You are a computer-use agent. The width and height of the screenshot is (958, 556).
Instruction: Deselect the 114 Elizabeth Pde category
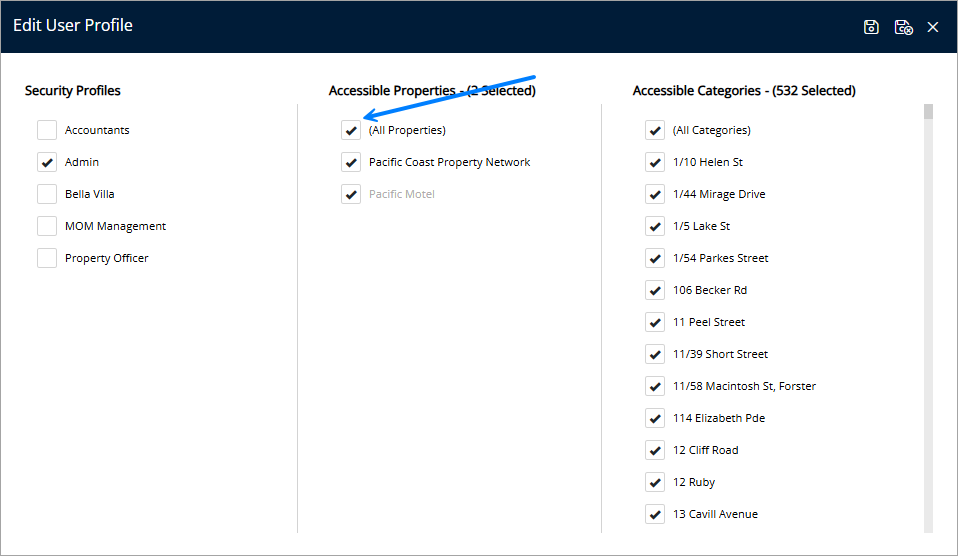click(x=655, y=418)
